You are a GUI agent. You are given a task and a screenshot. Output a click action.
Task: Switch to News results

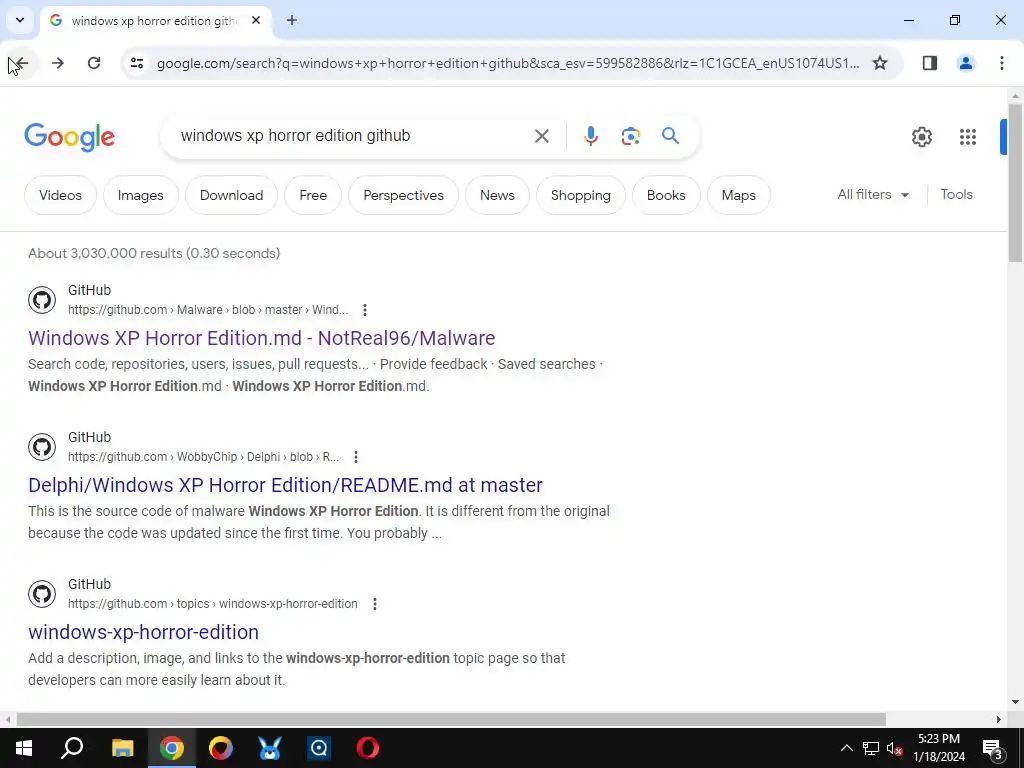point(497,195)
